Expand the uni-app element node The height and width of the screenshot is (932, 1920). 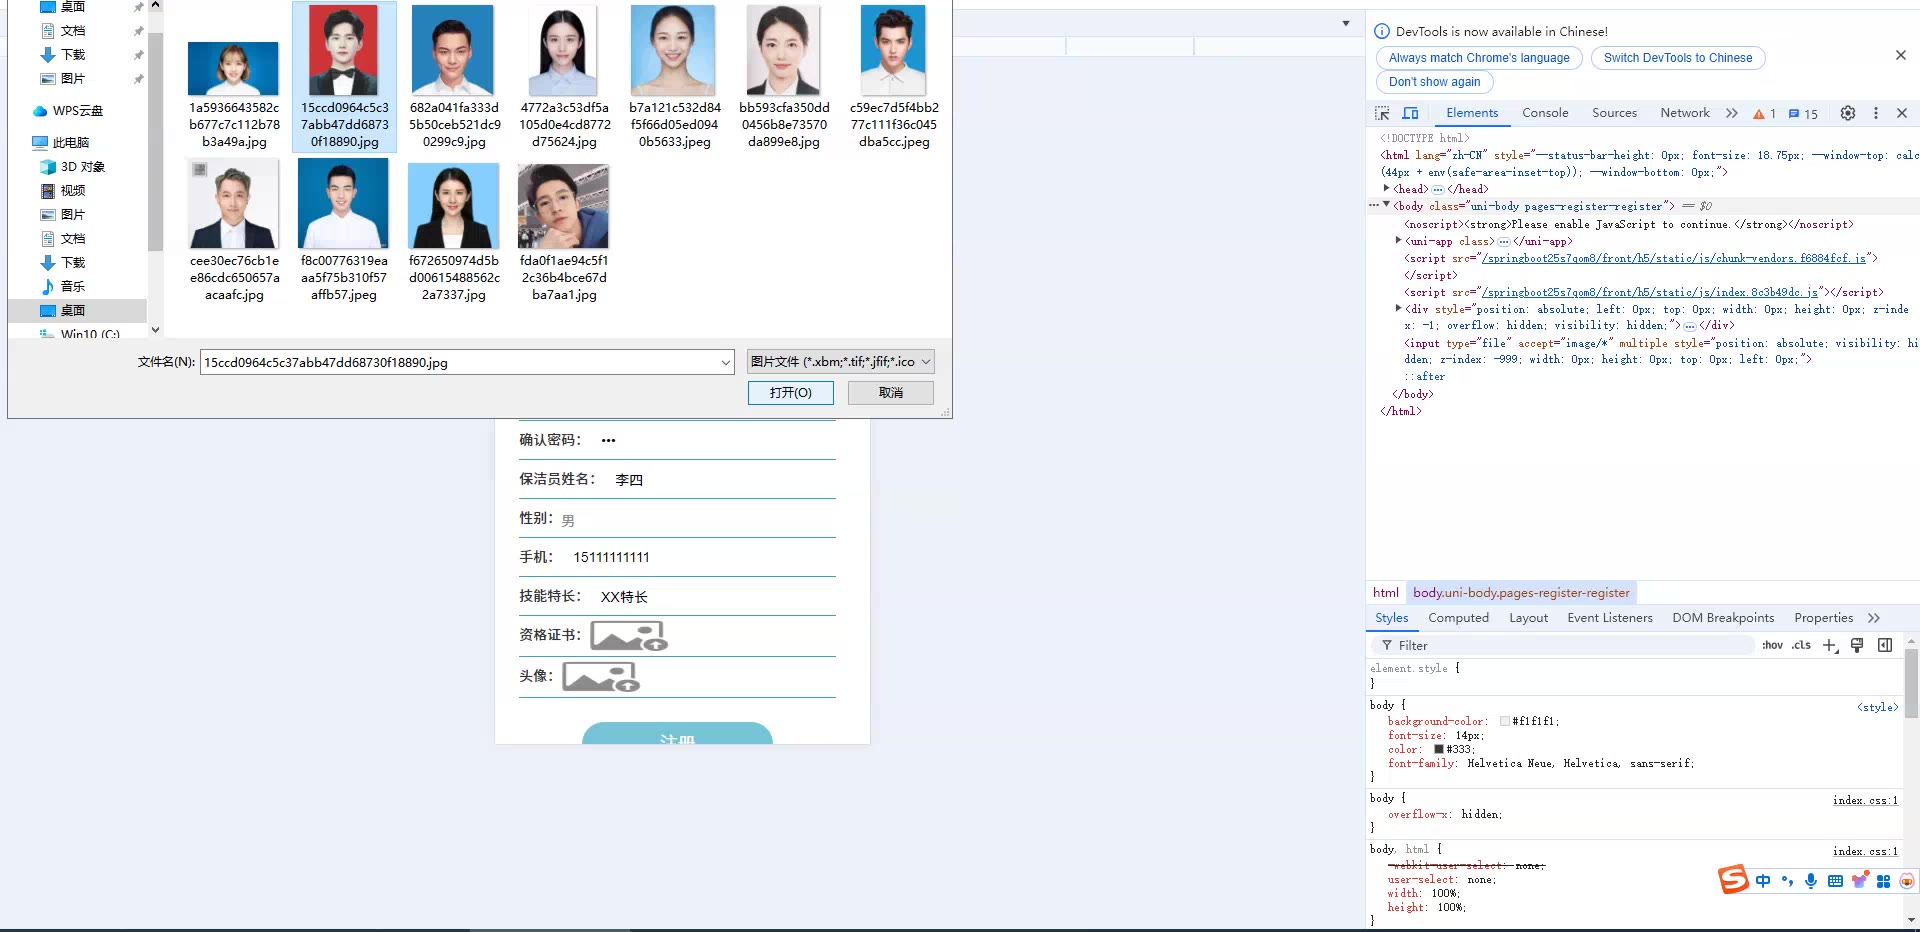pyautogui.click(x=1398, y=240)
